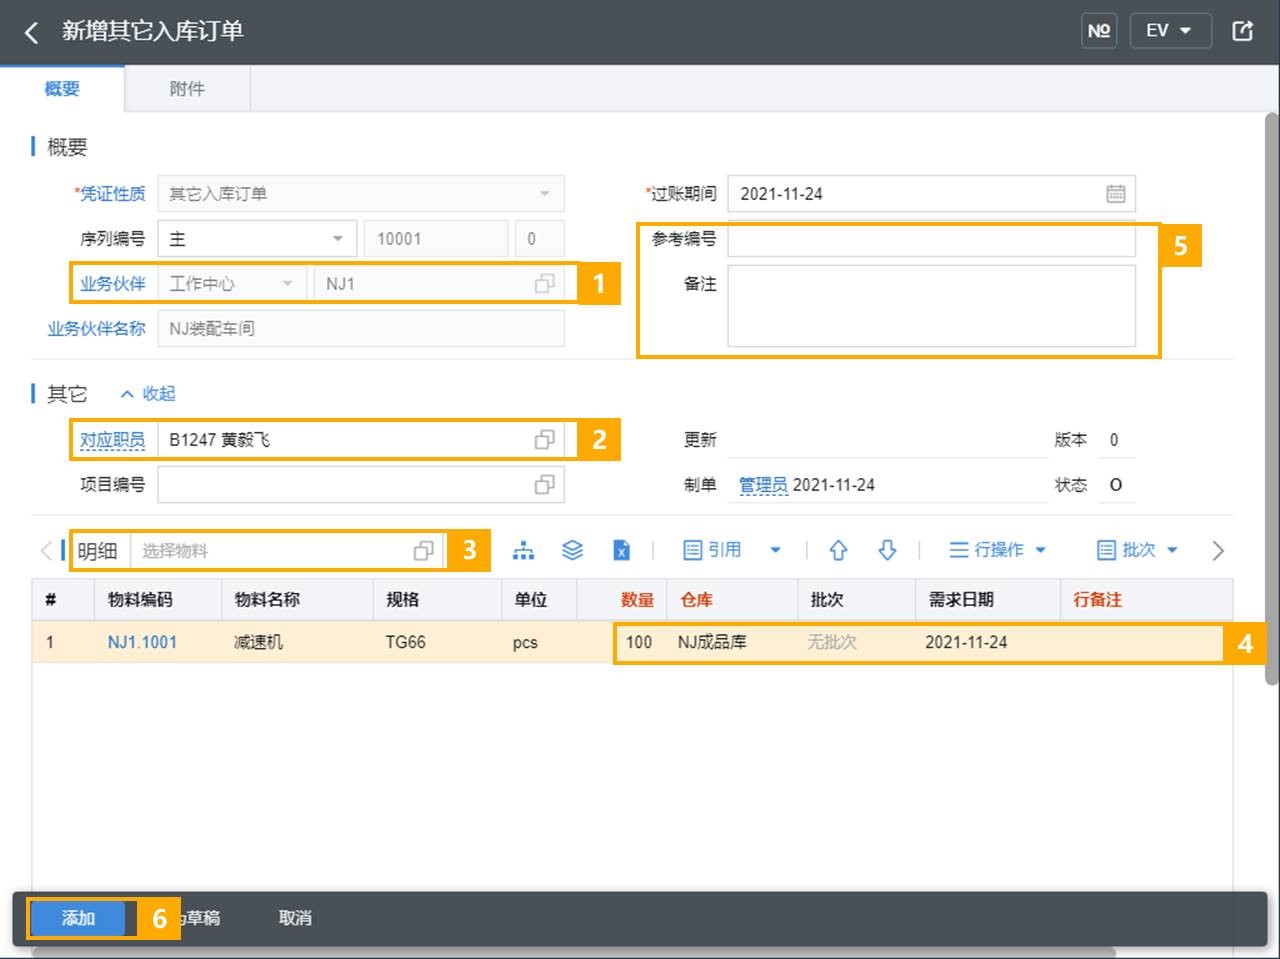Collapse the 其它 section via 收起
Screen dimensions: 1280x959
[148, 394]
